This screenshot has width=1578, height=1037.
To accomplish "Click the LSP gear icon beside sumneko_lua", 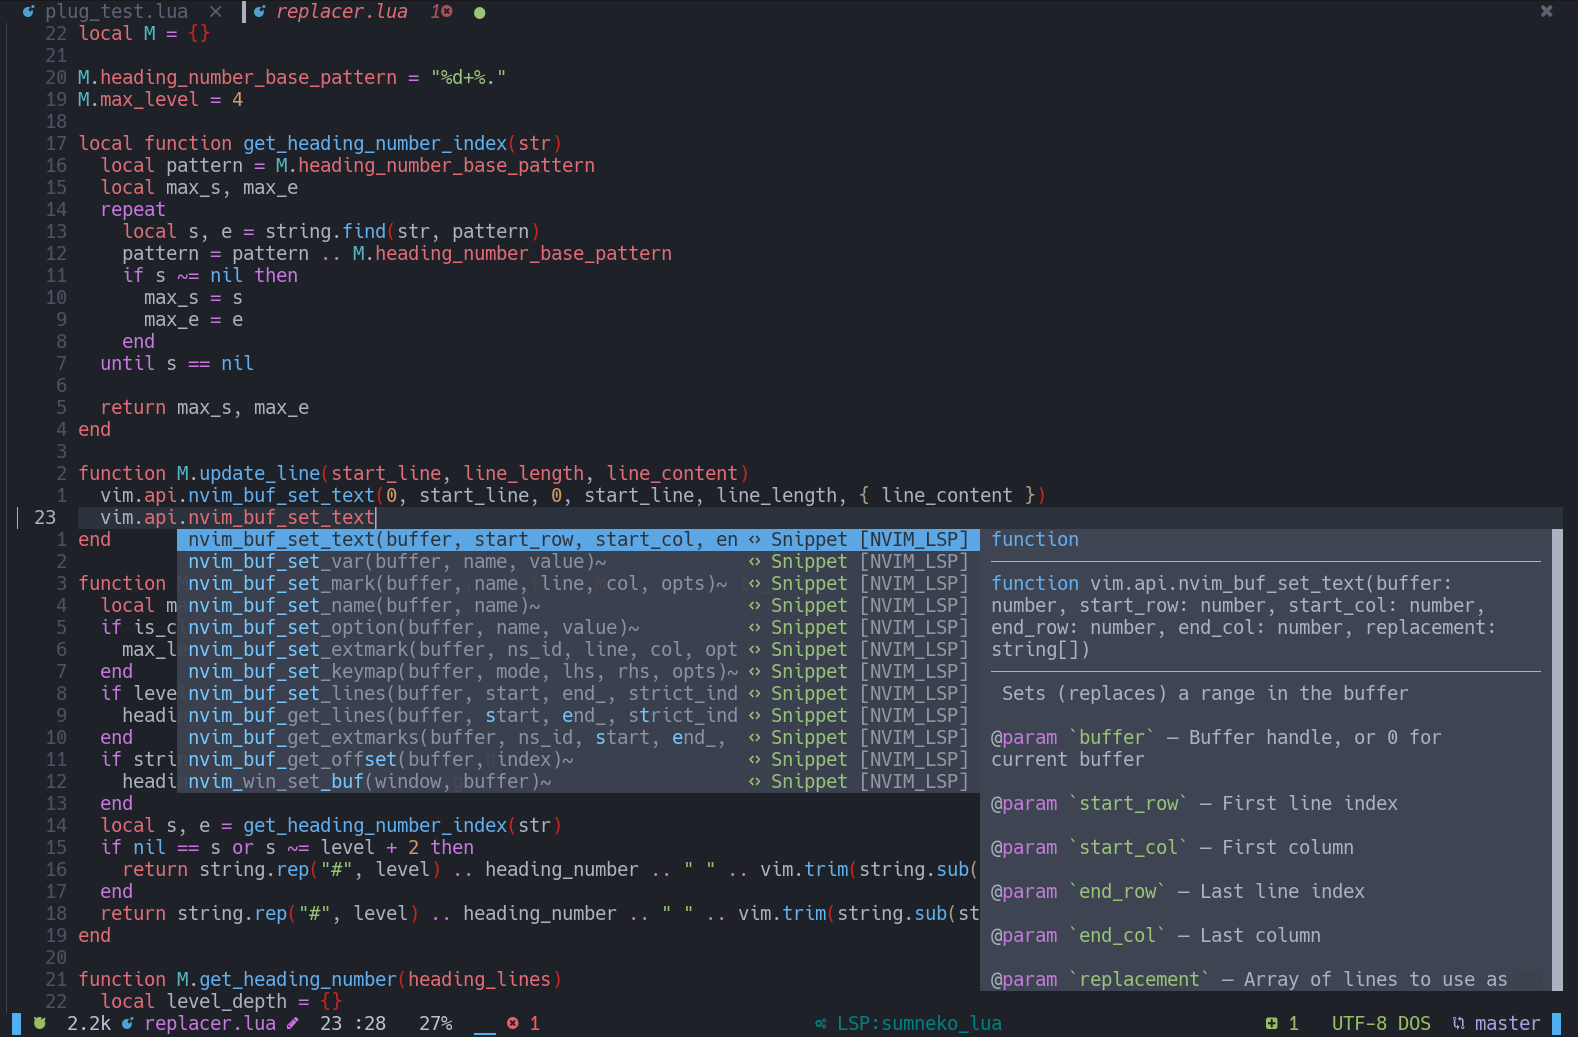I will pyautogui.click(x=821, y=1023).
